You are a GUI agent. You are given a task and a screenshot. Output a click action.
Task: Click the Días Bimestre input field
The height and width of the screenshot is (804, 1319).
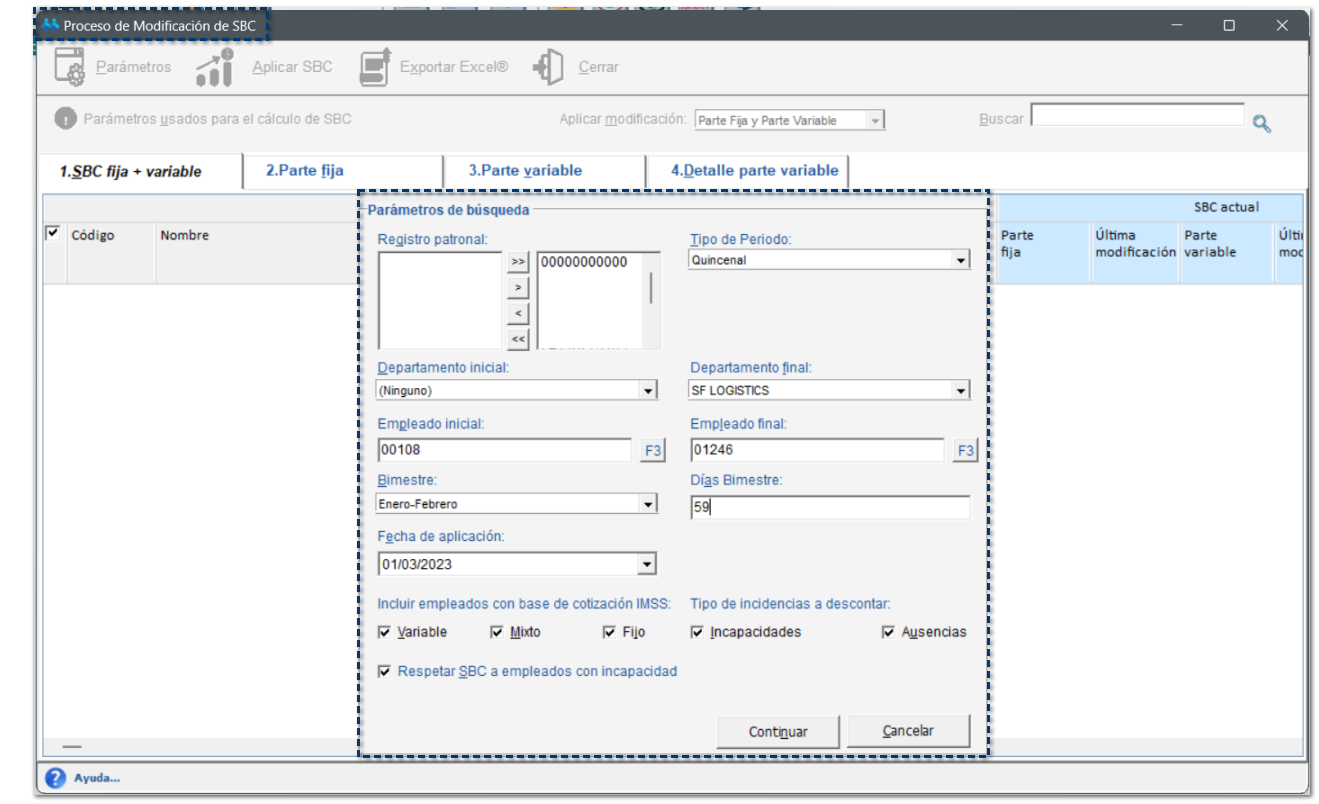(x=829, y=508)
